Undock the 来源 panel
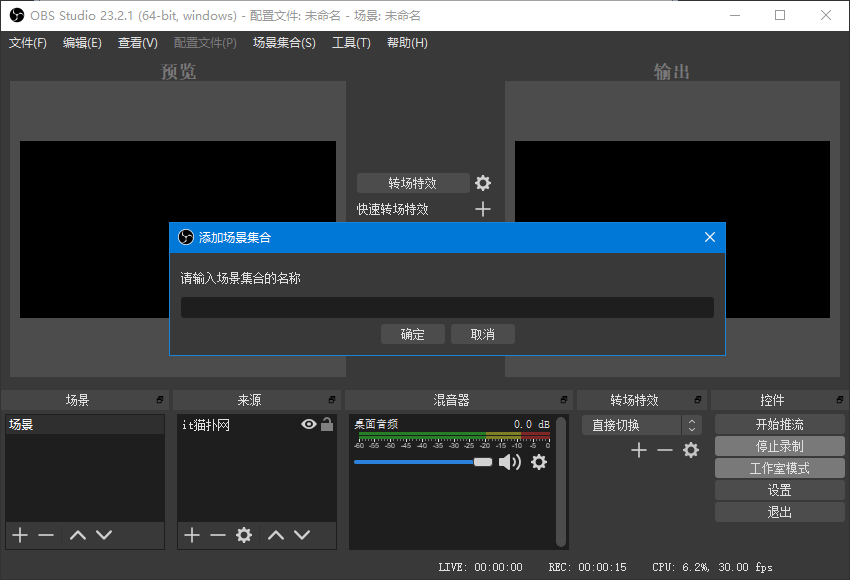 pos(332,399)
